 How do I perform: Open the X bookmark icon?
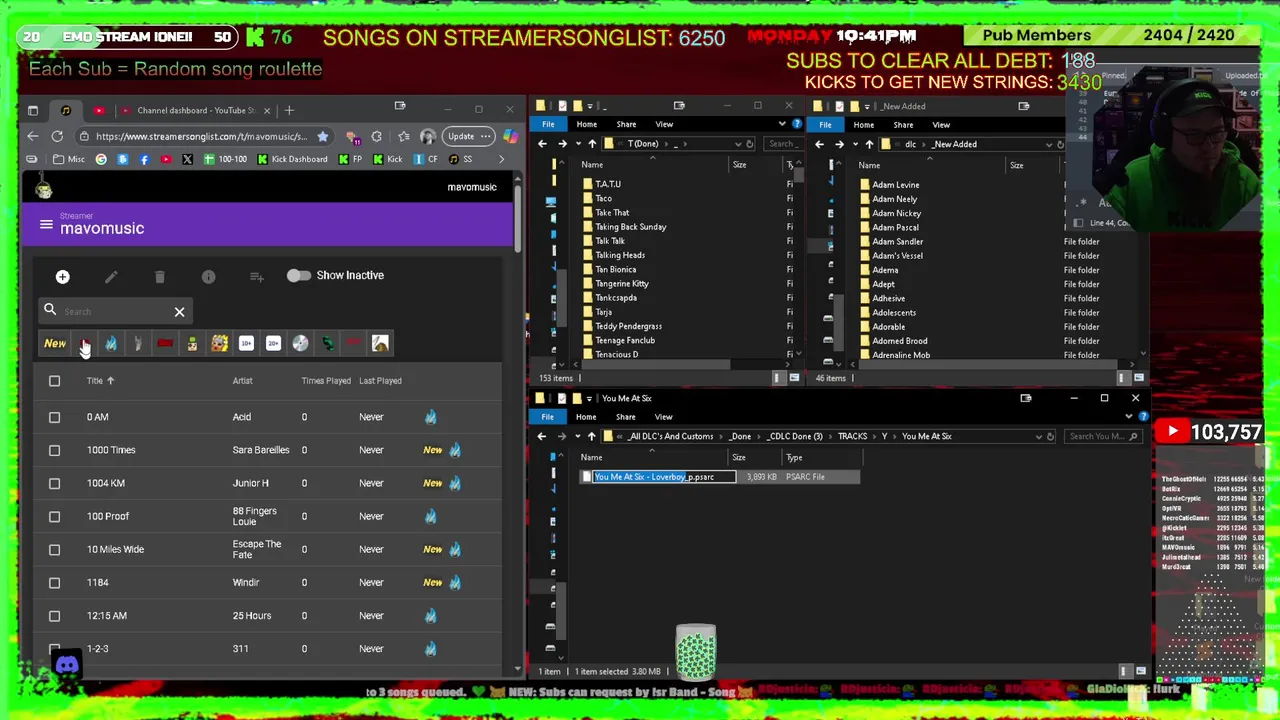coord(187,159)
